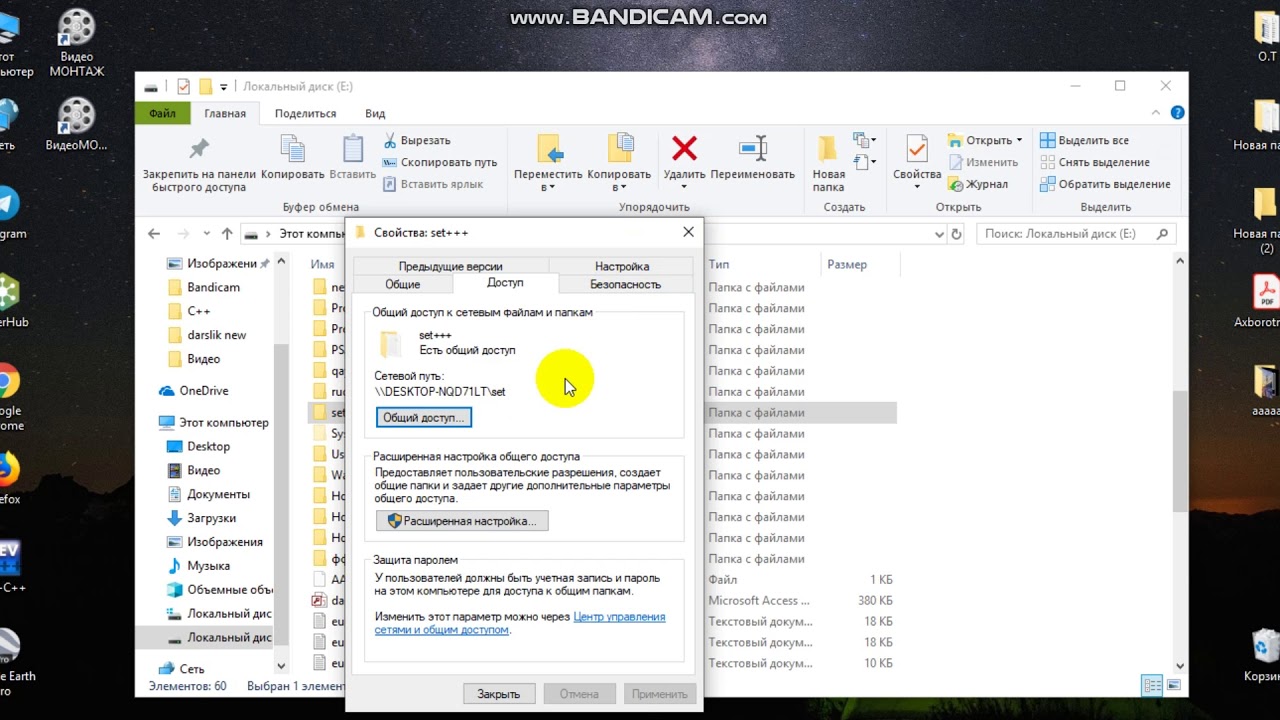This screenshot has height=720, width=1280.
Task: Expand the Open (Открыть) dropdown arrow
Action: tap(1019, 140)
